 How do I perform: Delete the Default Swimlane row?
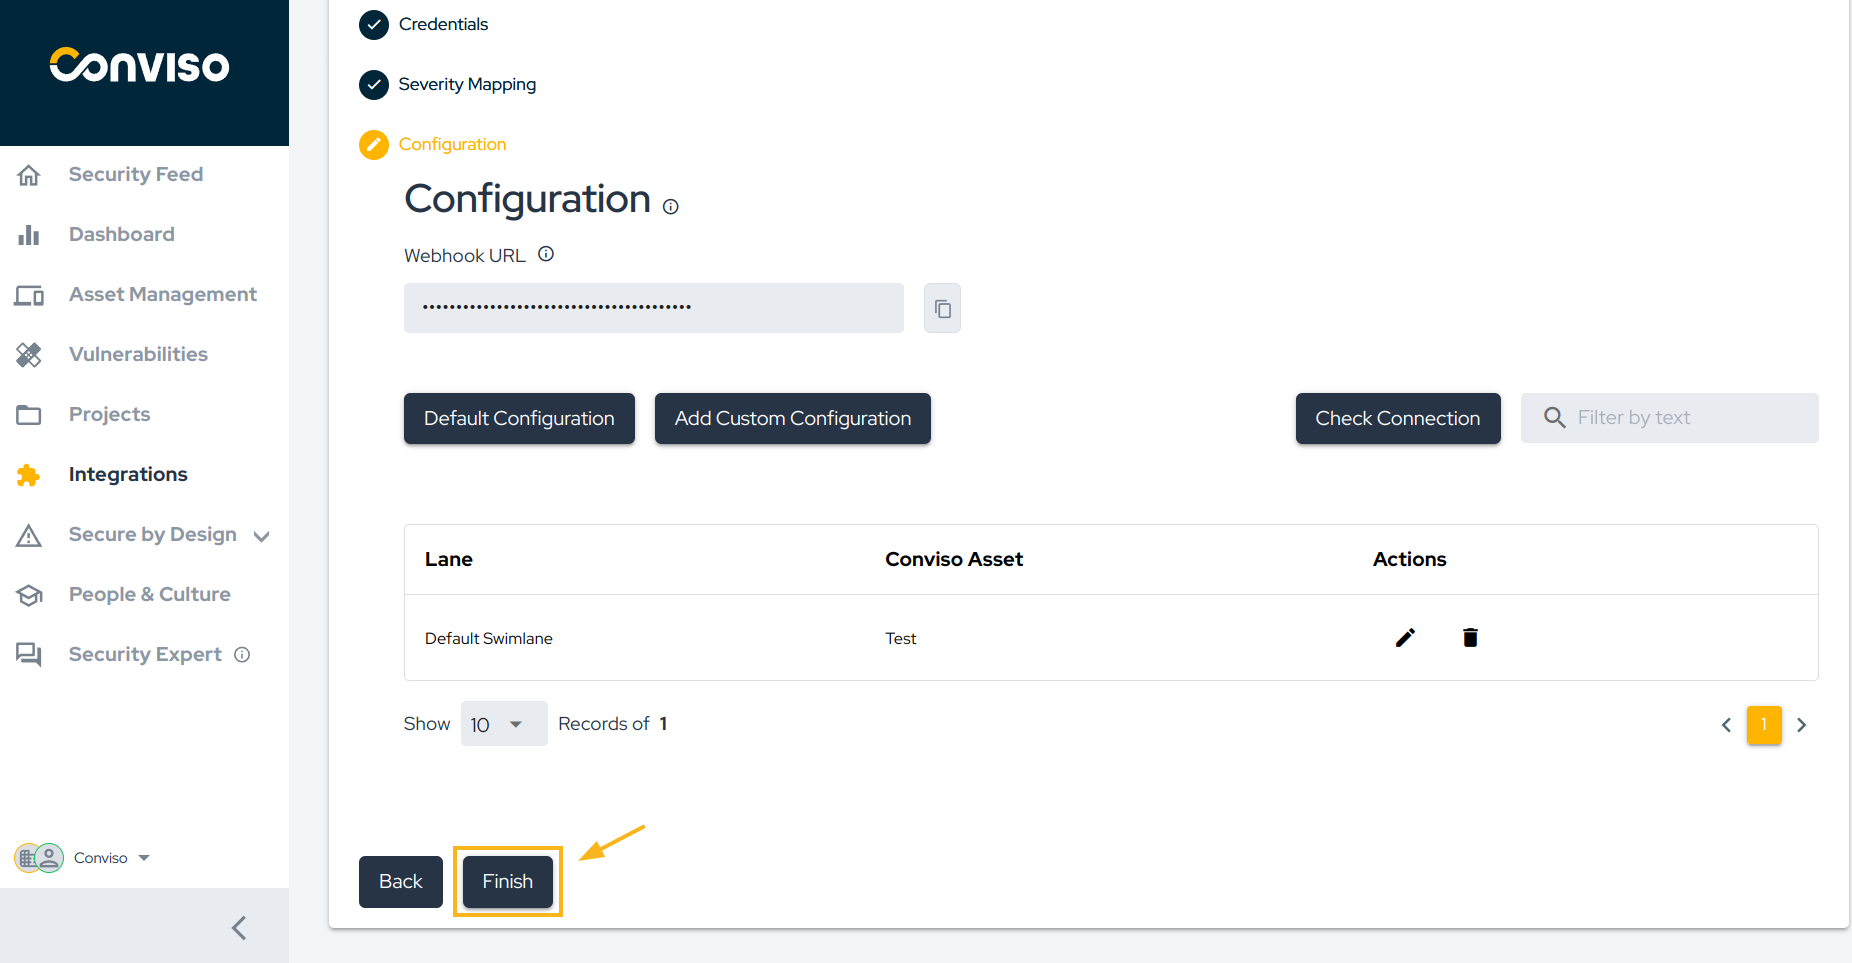tap(1469, 637)
